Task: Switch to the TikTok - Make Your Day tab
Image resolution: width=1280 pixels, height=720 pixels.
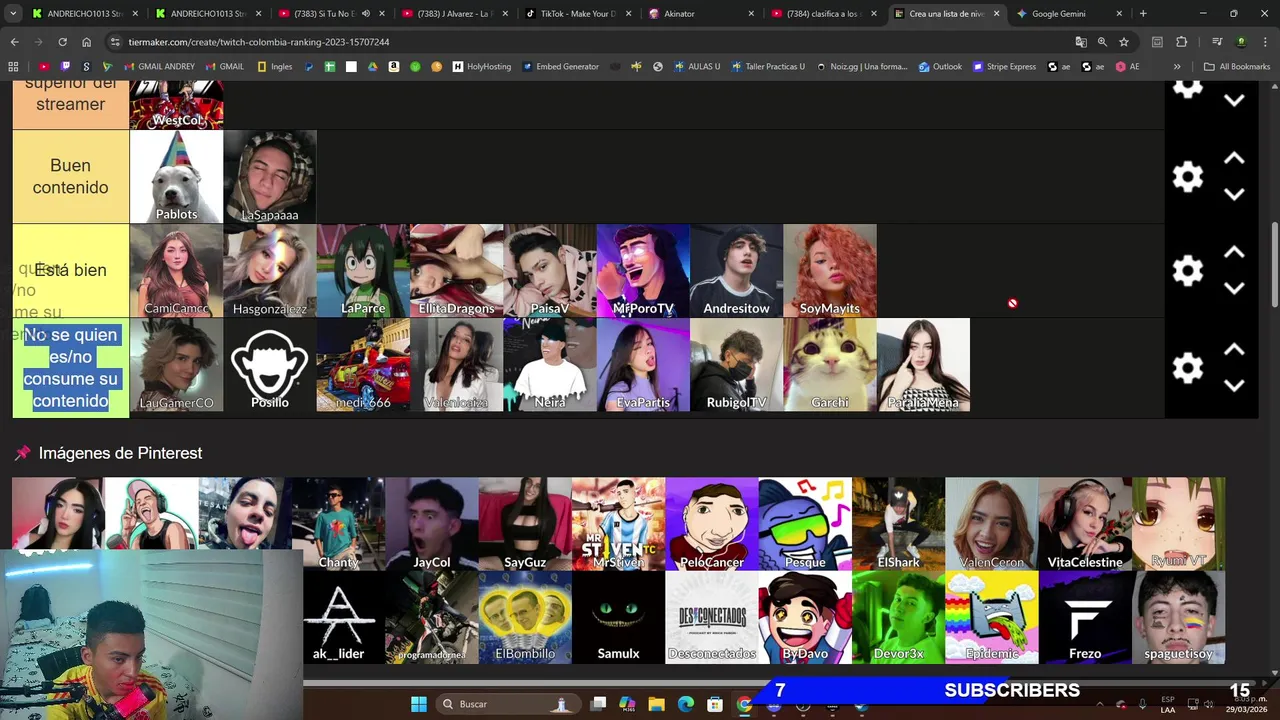Action: (577, 14)
